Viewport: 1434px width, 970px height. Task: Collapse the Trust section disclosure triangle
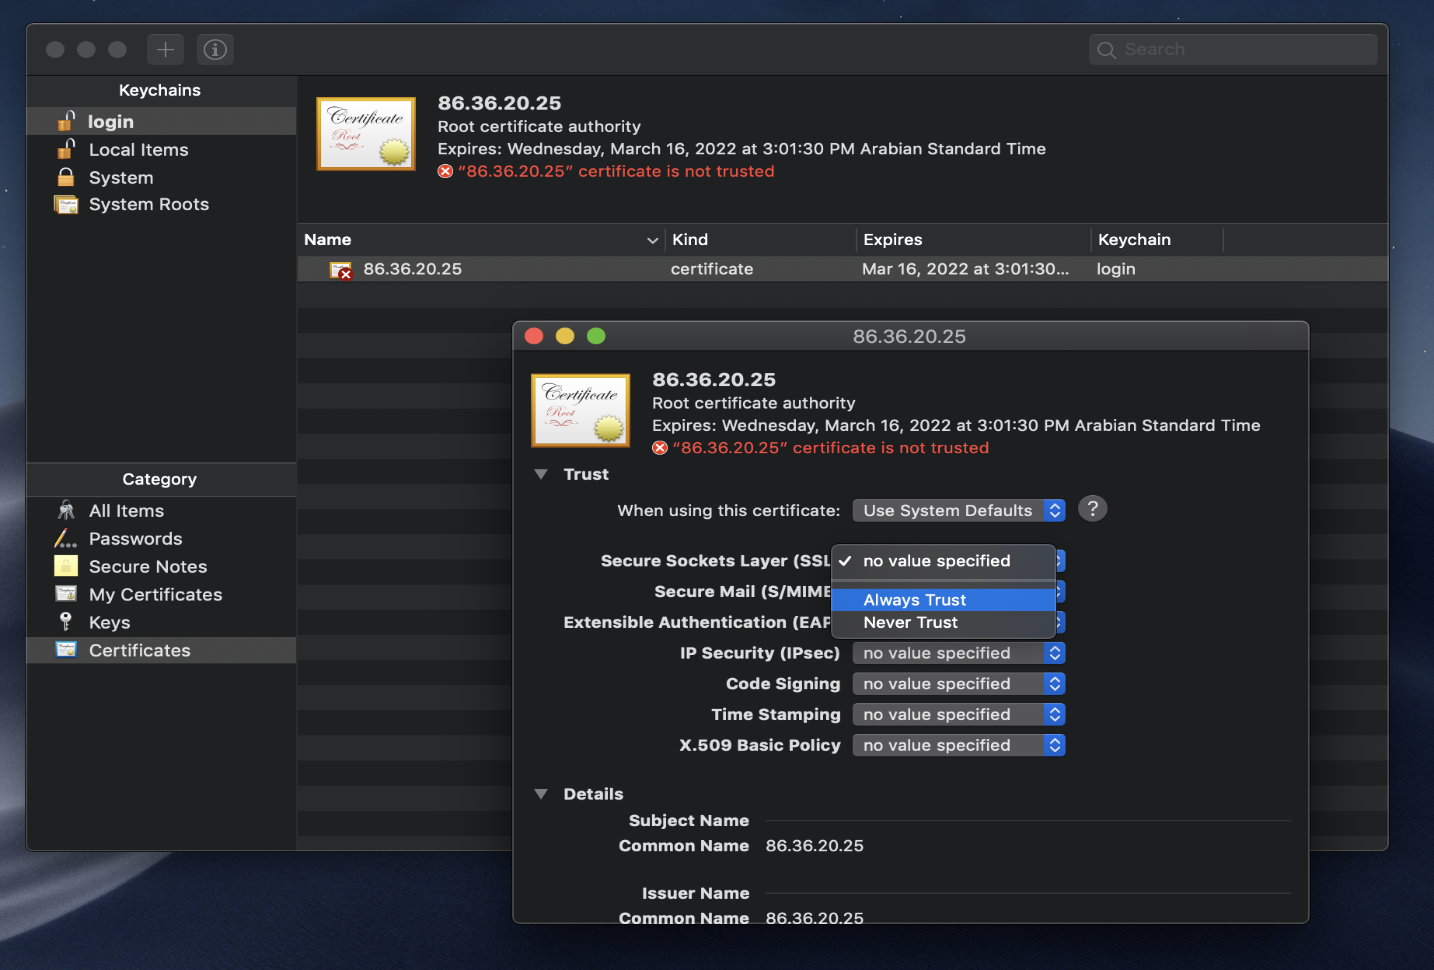(x=541, y=474)
